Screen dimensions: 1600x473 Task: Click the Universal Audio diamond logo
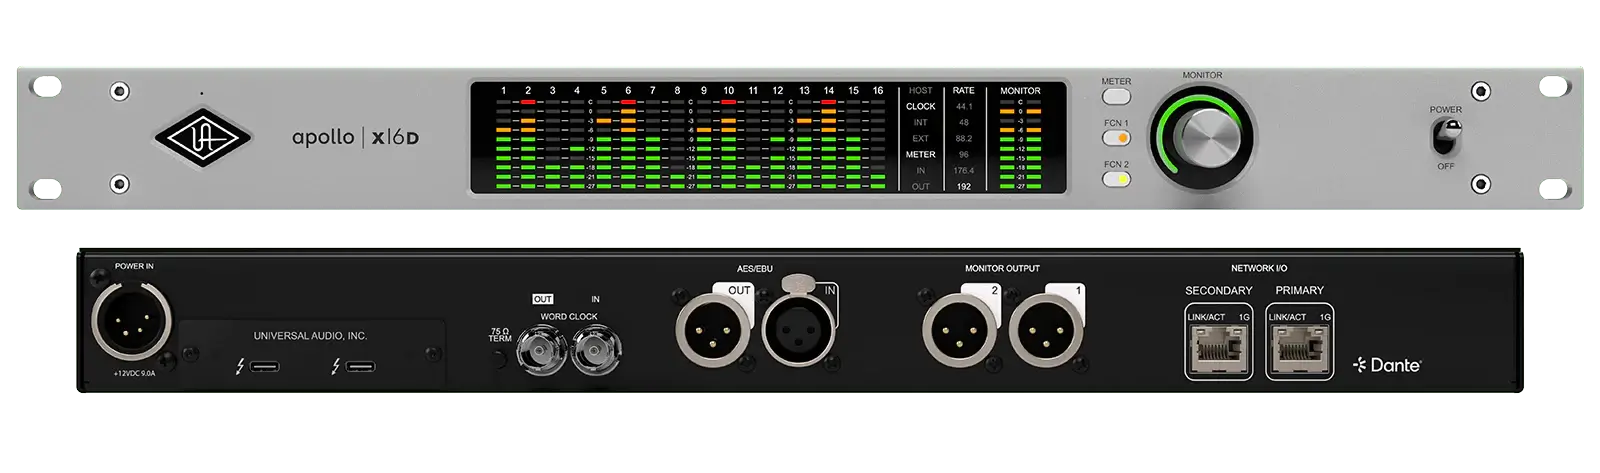coord(202,138)
